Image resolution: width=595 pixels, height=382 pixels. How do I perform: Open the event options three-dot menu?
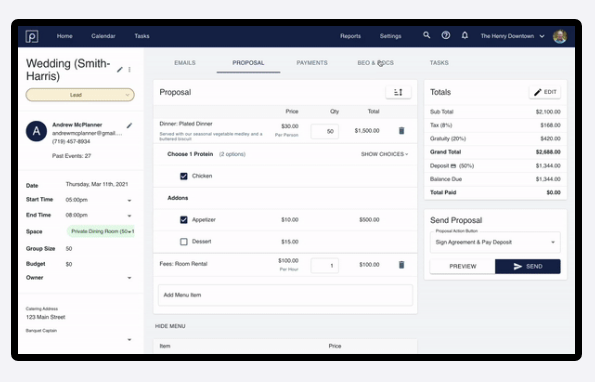(x=129, y=69)
